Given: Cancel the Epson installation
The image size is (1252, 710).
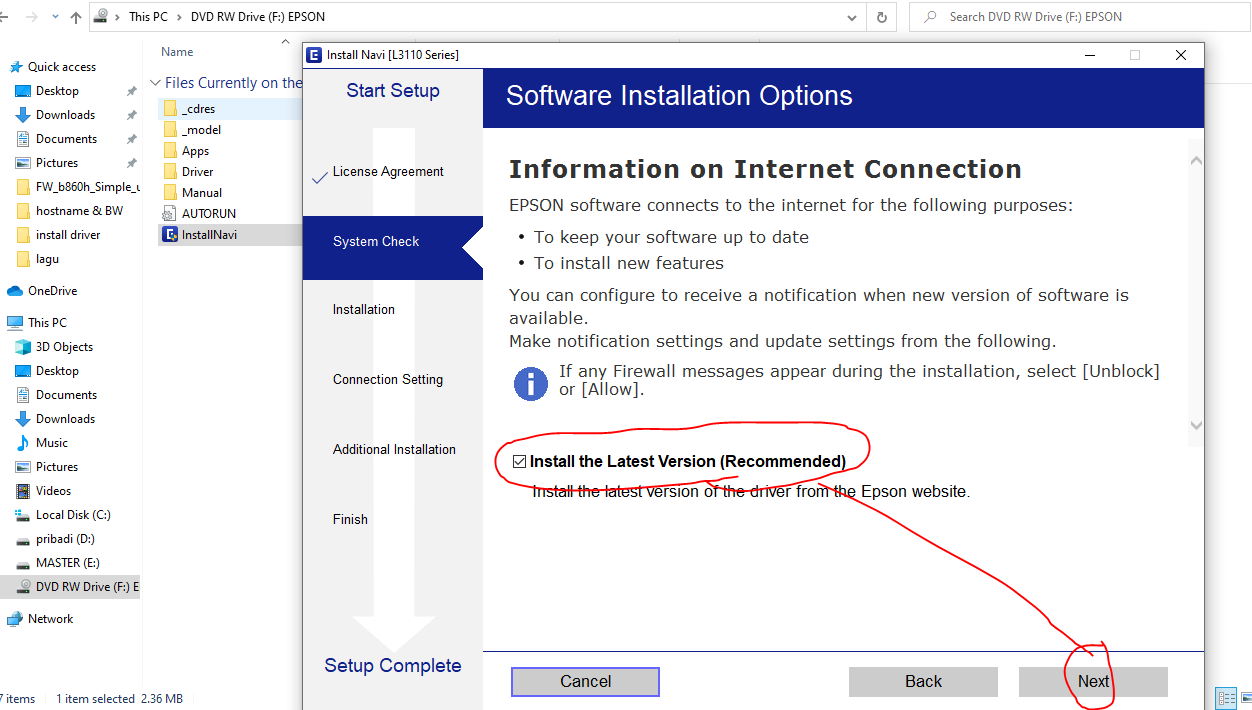Looking at the screenshot, I should (585, 681).
